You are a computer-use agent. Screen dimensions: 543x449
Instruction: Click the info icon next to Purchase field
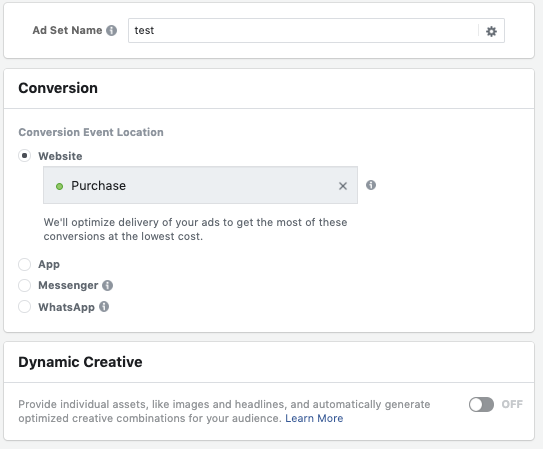371,185
